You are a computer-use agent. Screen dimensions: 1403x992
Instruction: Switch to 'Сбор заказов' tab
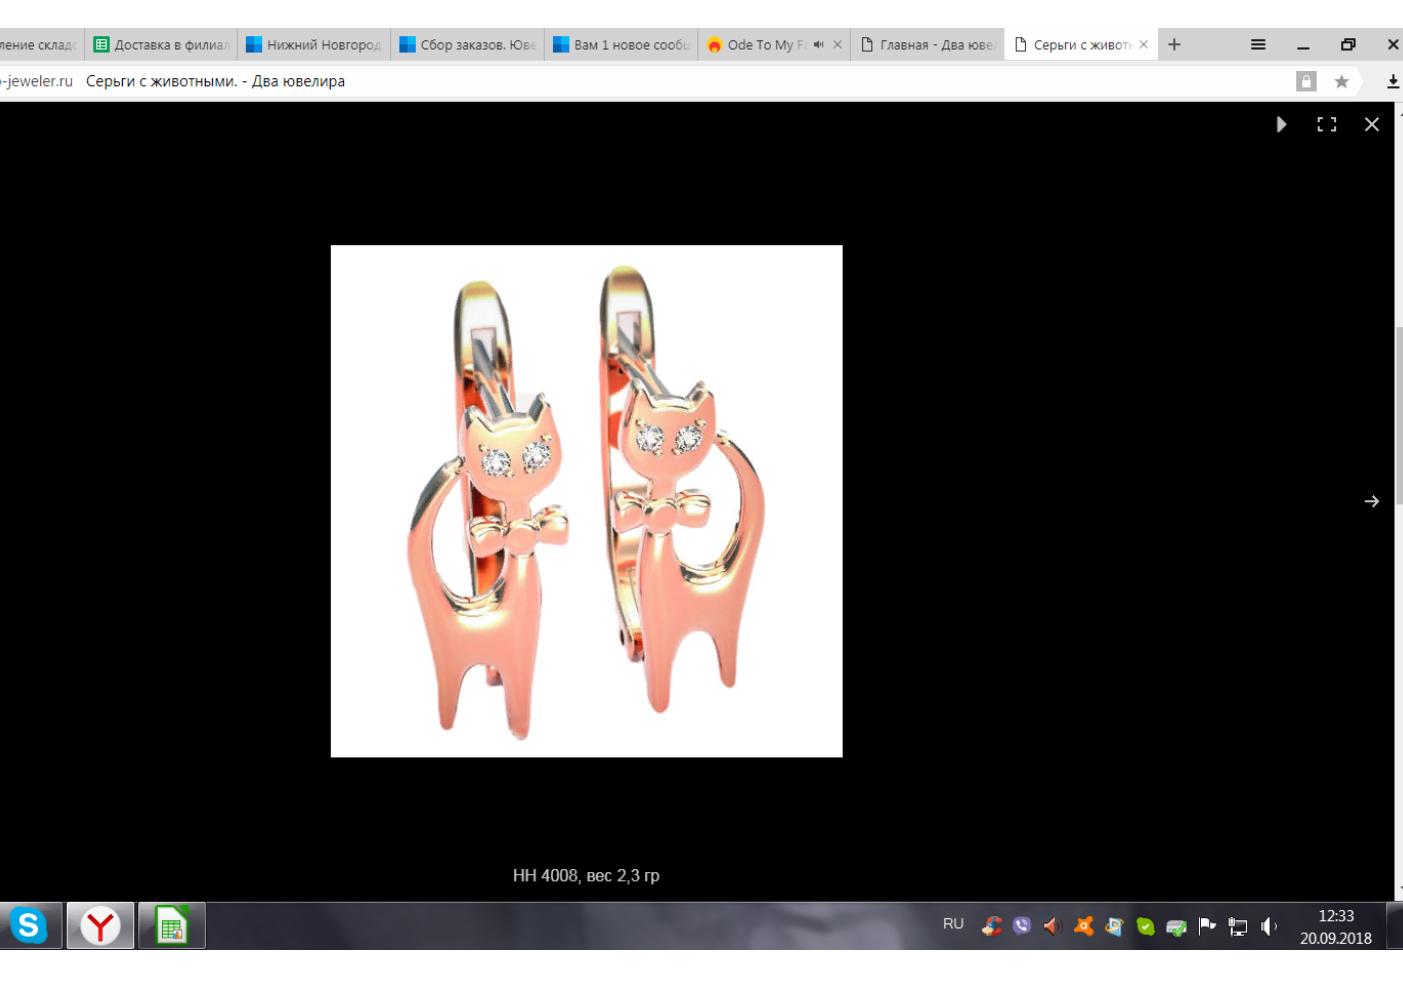pyautogui.click(x=468, y=44)
